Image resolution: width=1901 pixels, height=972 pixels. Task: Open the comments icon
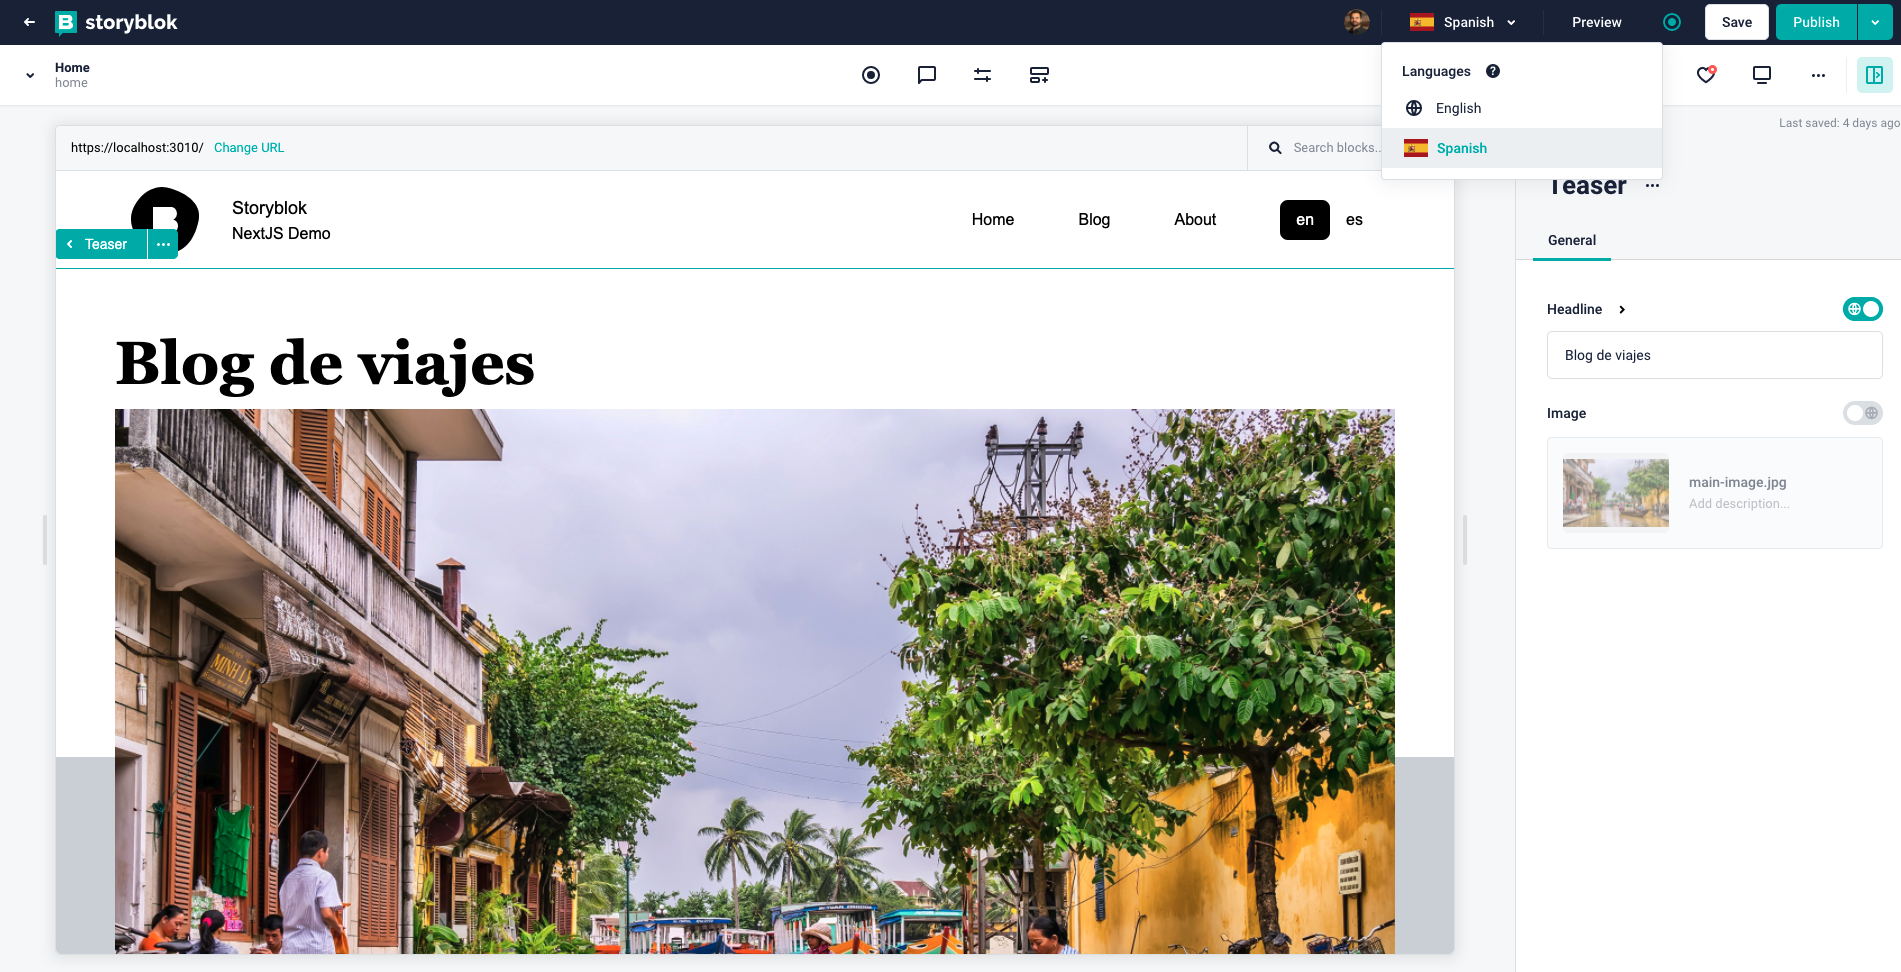point(927,75)
